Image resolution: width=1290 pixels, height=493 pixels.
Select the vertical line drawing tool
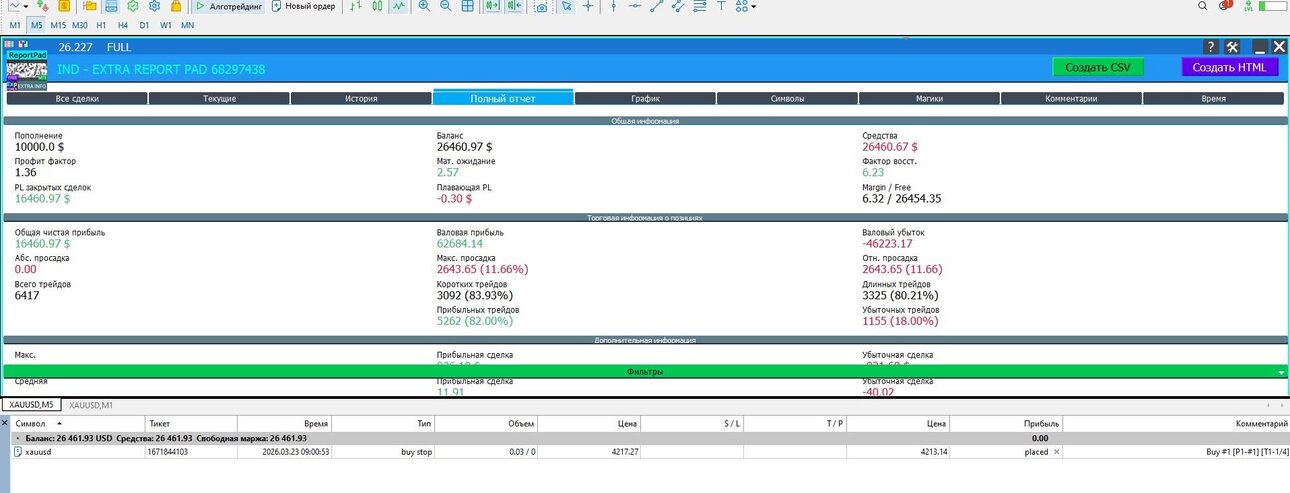pos(614,6)
